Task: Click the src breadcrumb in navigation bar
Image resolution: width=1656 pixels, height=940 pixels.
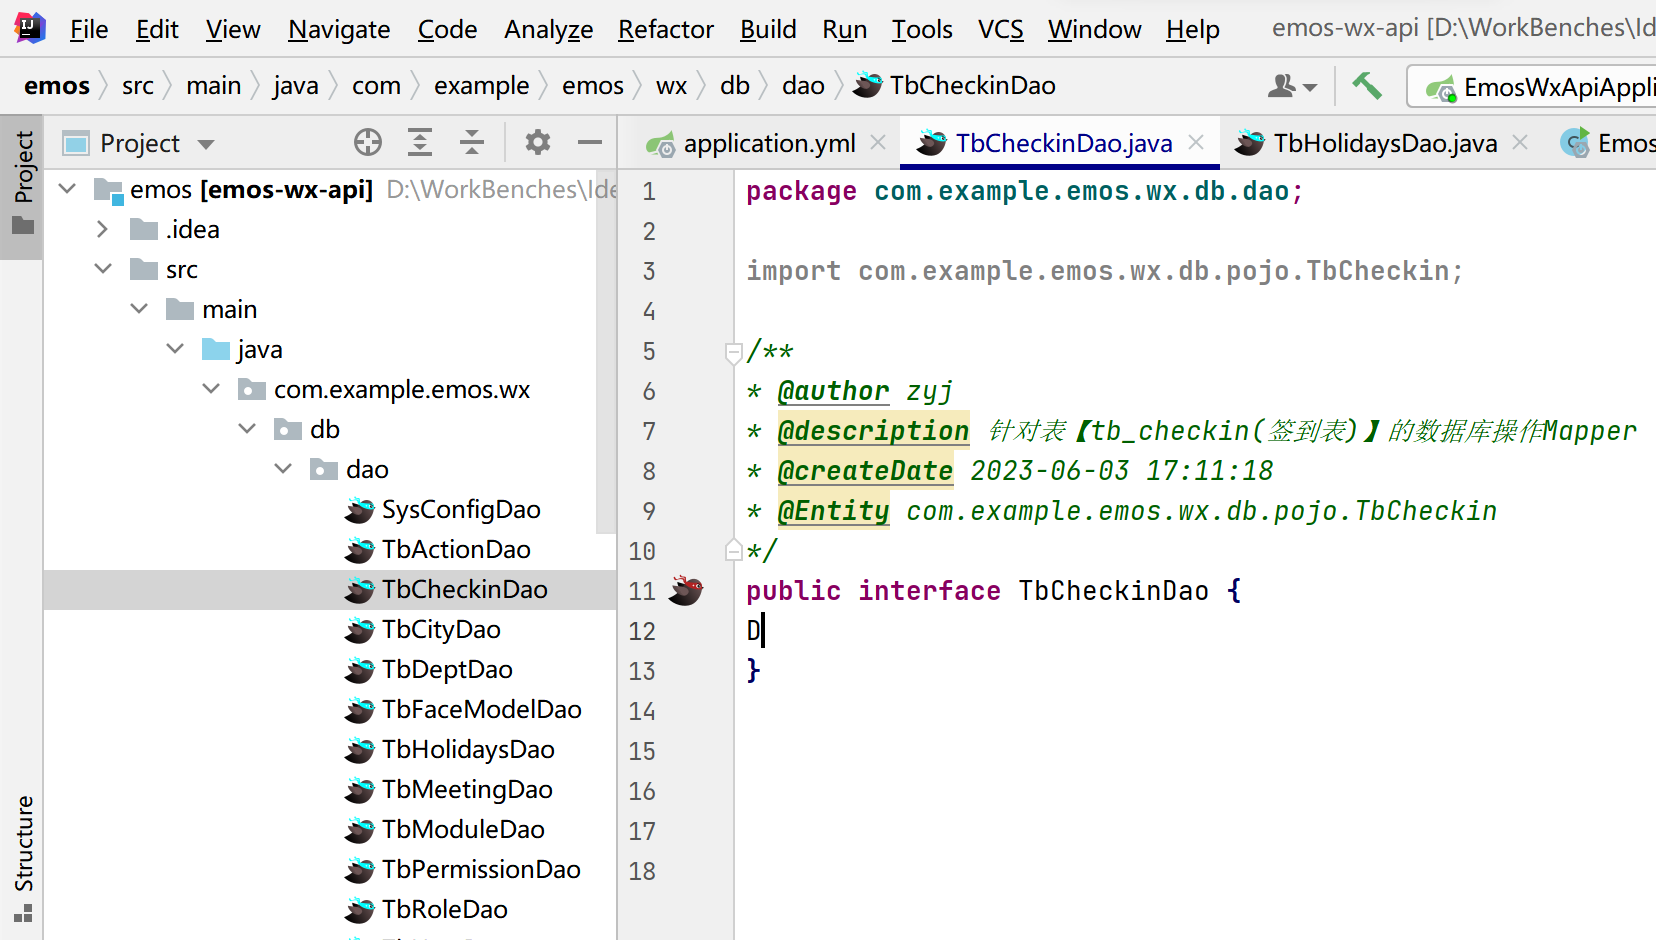Action: pyautogui.click(x=138, y=86)
